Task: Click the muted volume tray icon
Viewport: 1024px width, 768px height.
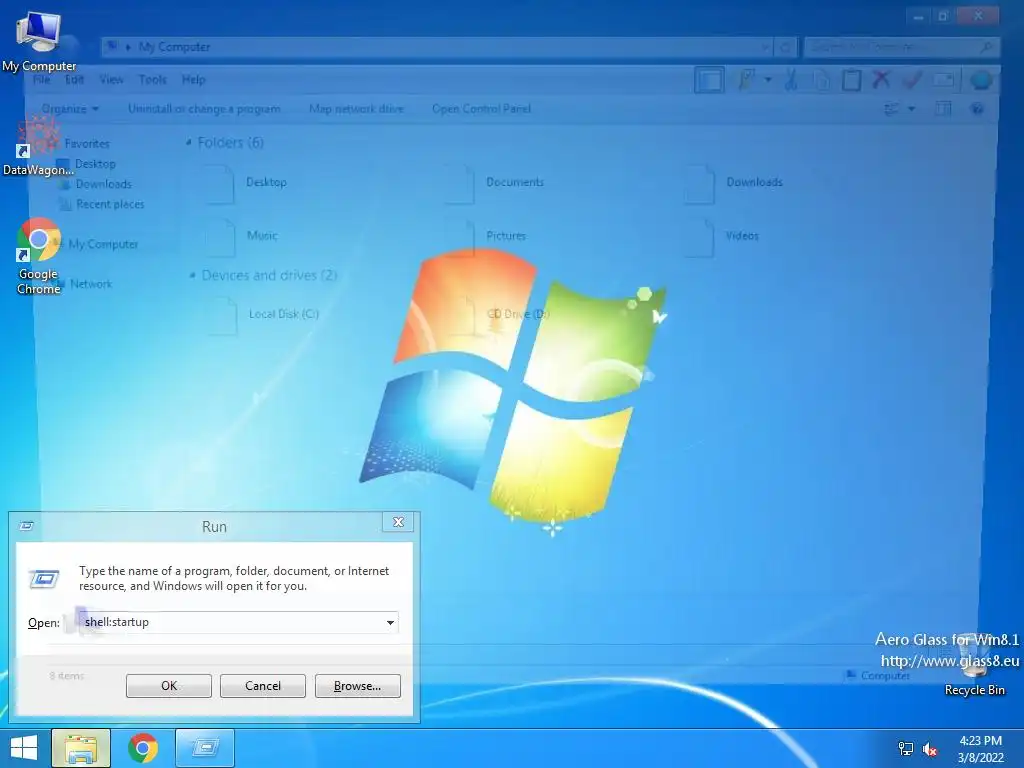Action: click(930, 749)
